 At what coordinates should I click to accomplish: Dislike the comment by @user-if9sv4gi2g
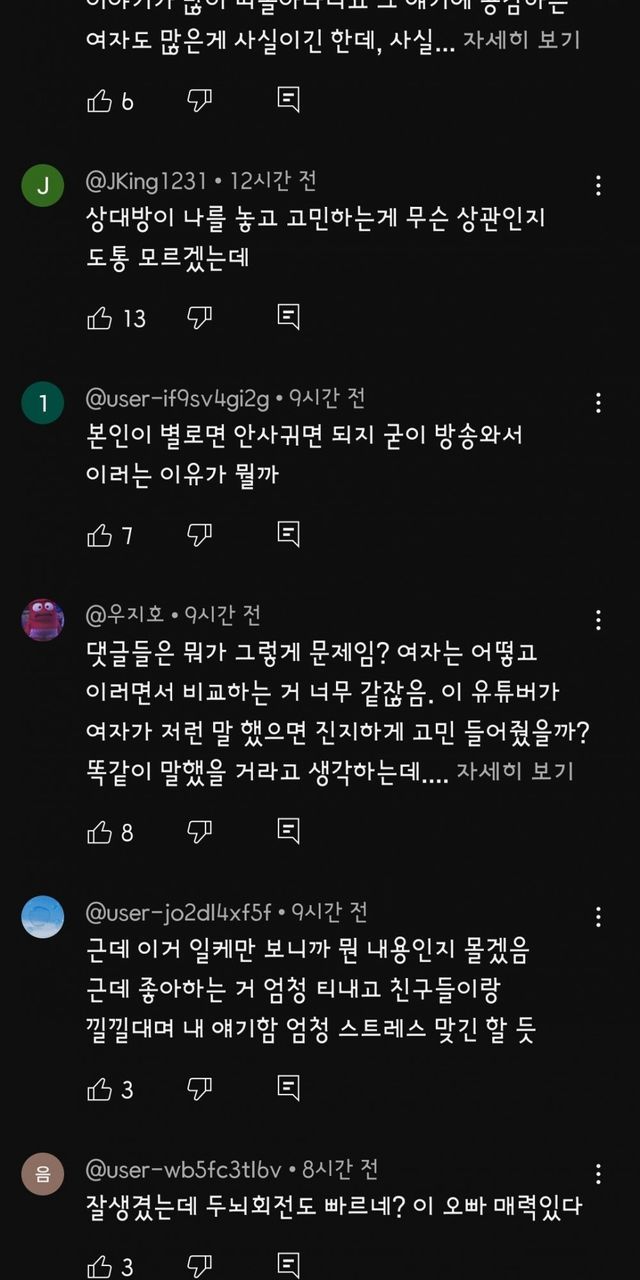coord(200,535)
